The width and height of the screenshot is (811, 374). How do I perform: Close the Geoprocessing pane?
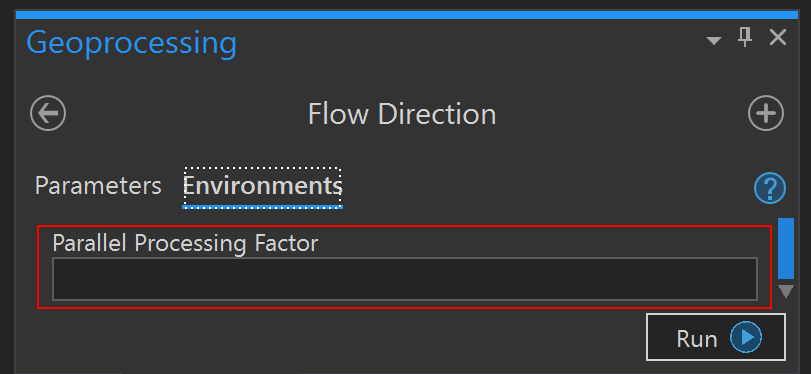778,38
